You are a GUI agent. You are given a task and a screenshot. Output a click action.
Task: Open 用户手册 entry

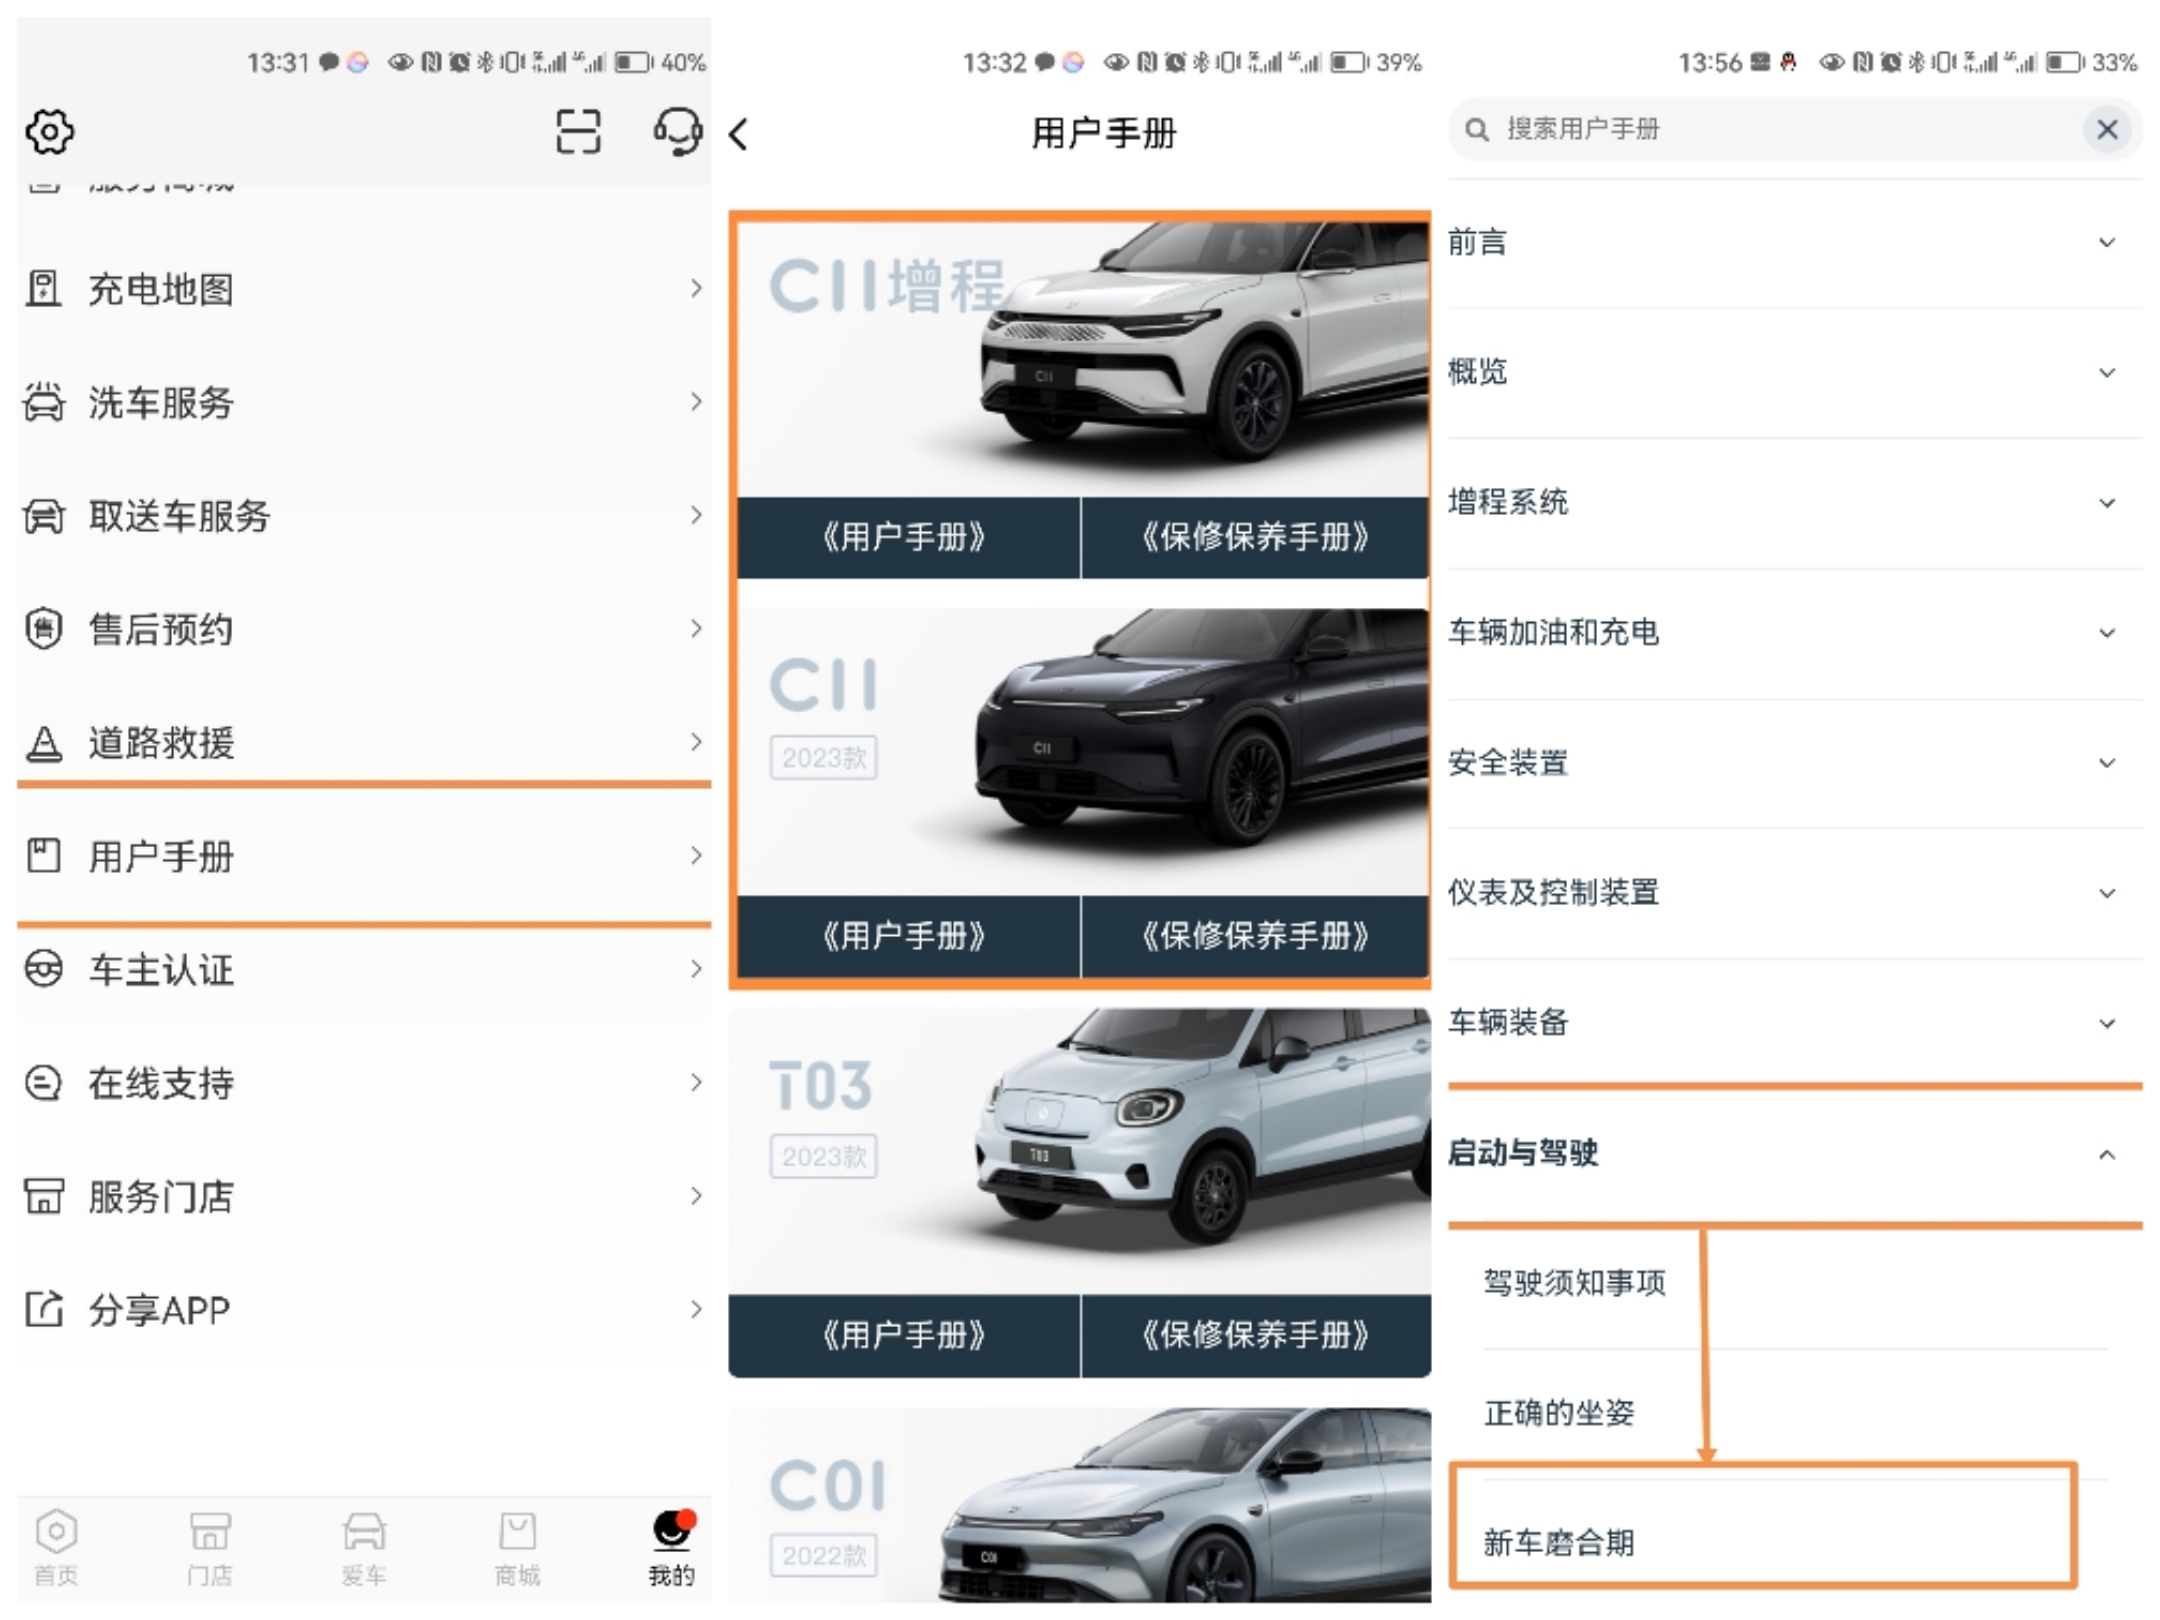(x=364, y=856)
